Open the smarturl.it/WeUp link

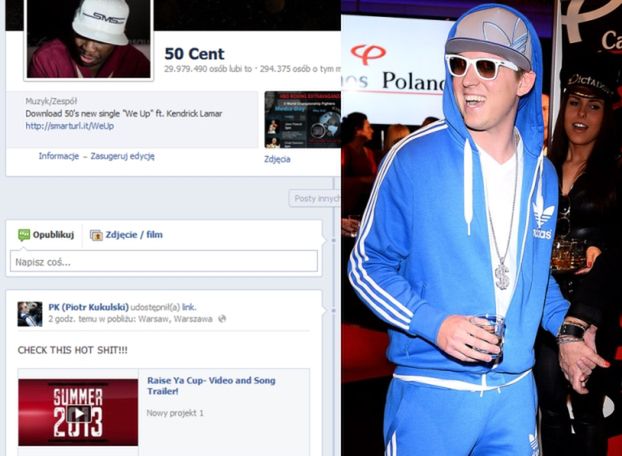point(70,126)
